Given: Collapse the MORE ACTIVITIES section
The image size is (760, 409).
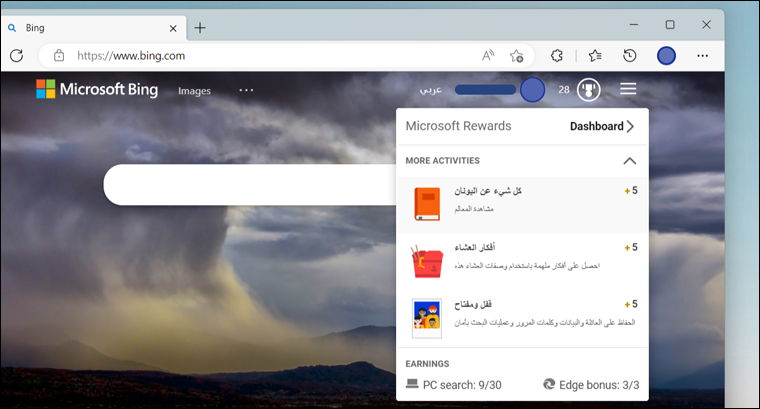Looking at the screenshot, I should coord(629,161).
